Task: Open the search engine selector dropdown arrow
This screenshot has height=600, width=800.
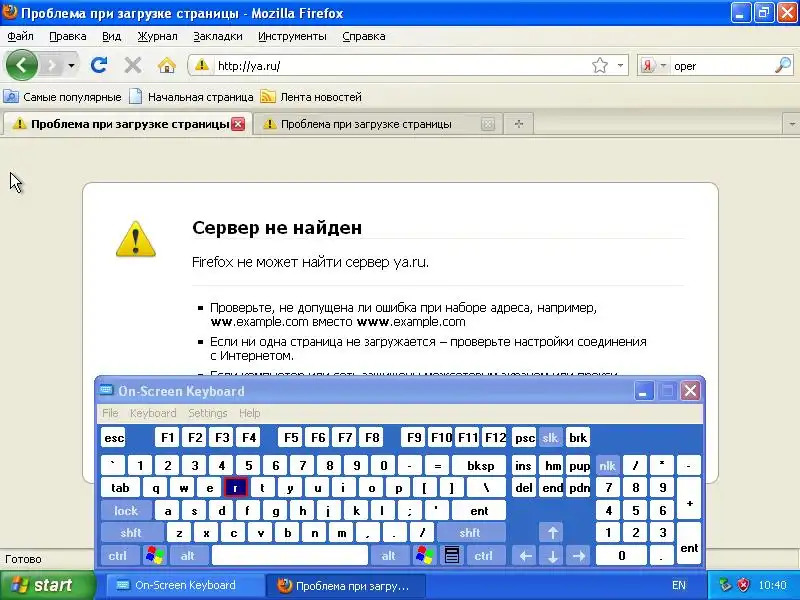Action: pos(663,65)
